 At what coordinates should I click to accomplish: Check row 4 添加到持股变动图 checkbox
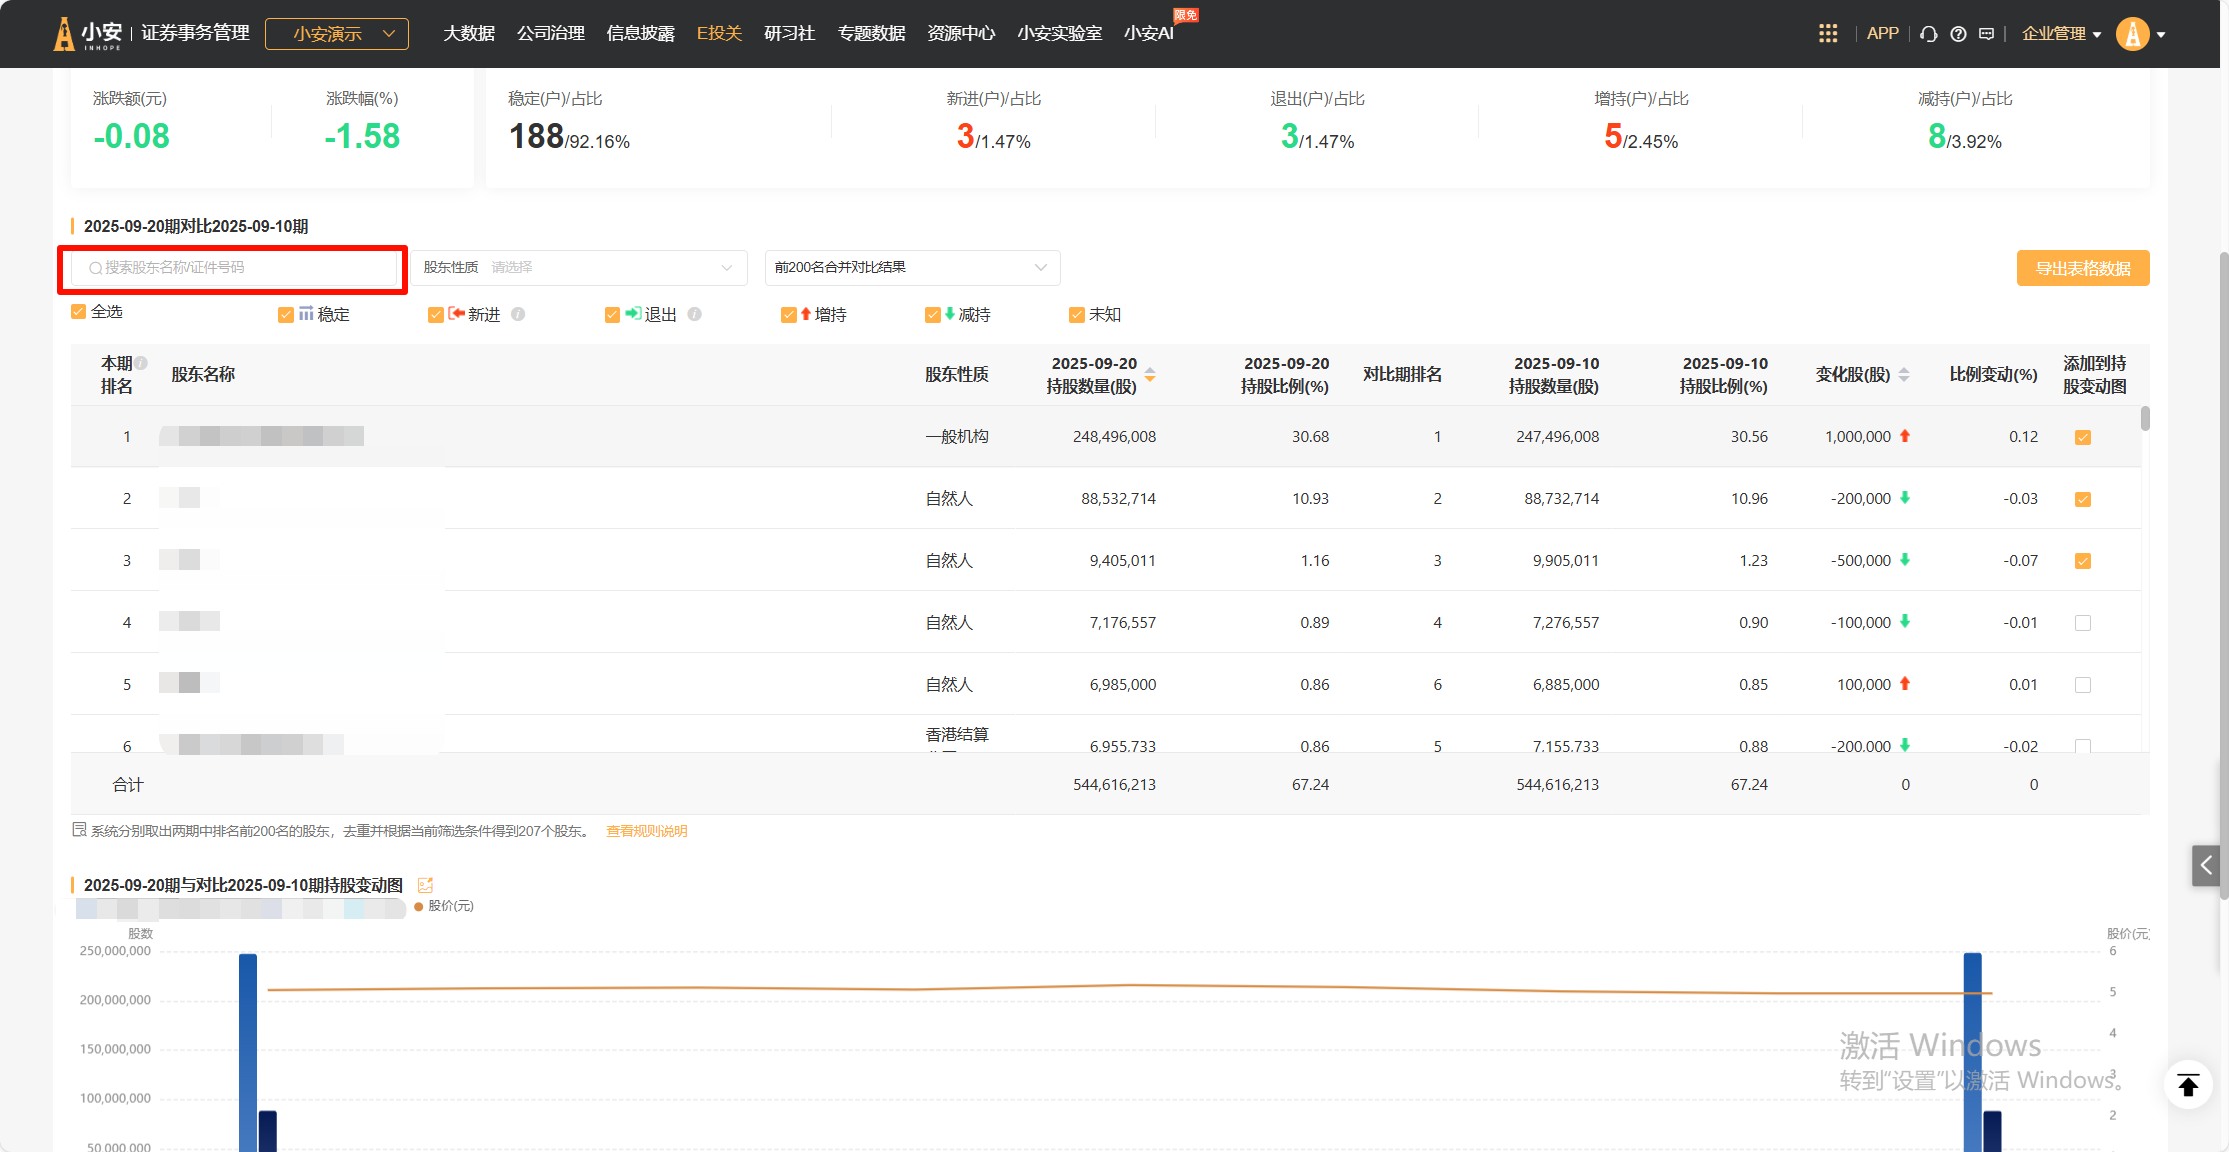(2083, 623)
